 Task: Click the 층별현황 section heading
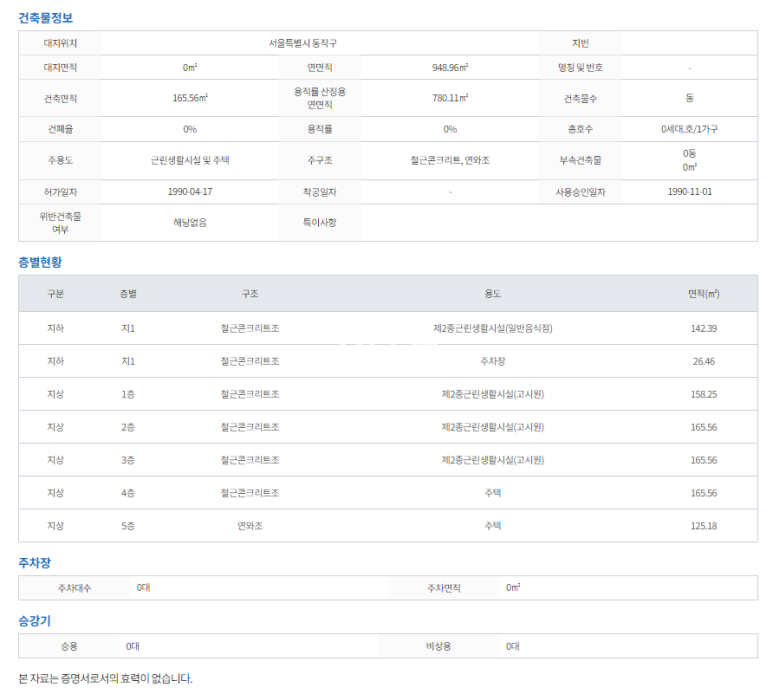tap(40, 262)
